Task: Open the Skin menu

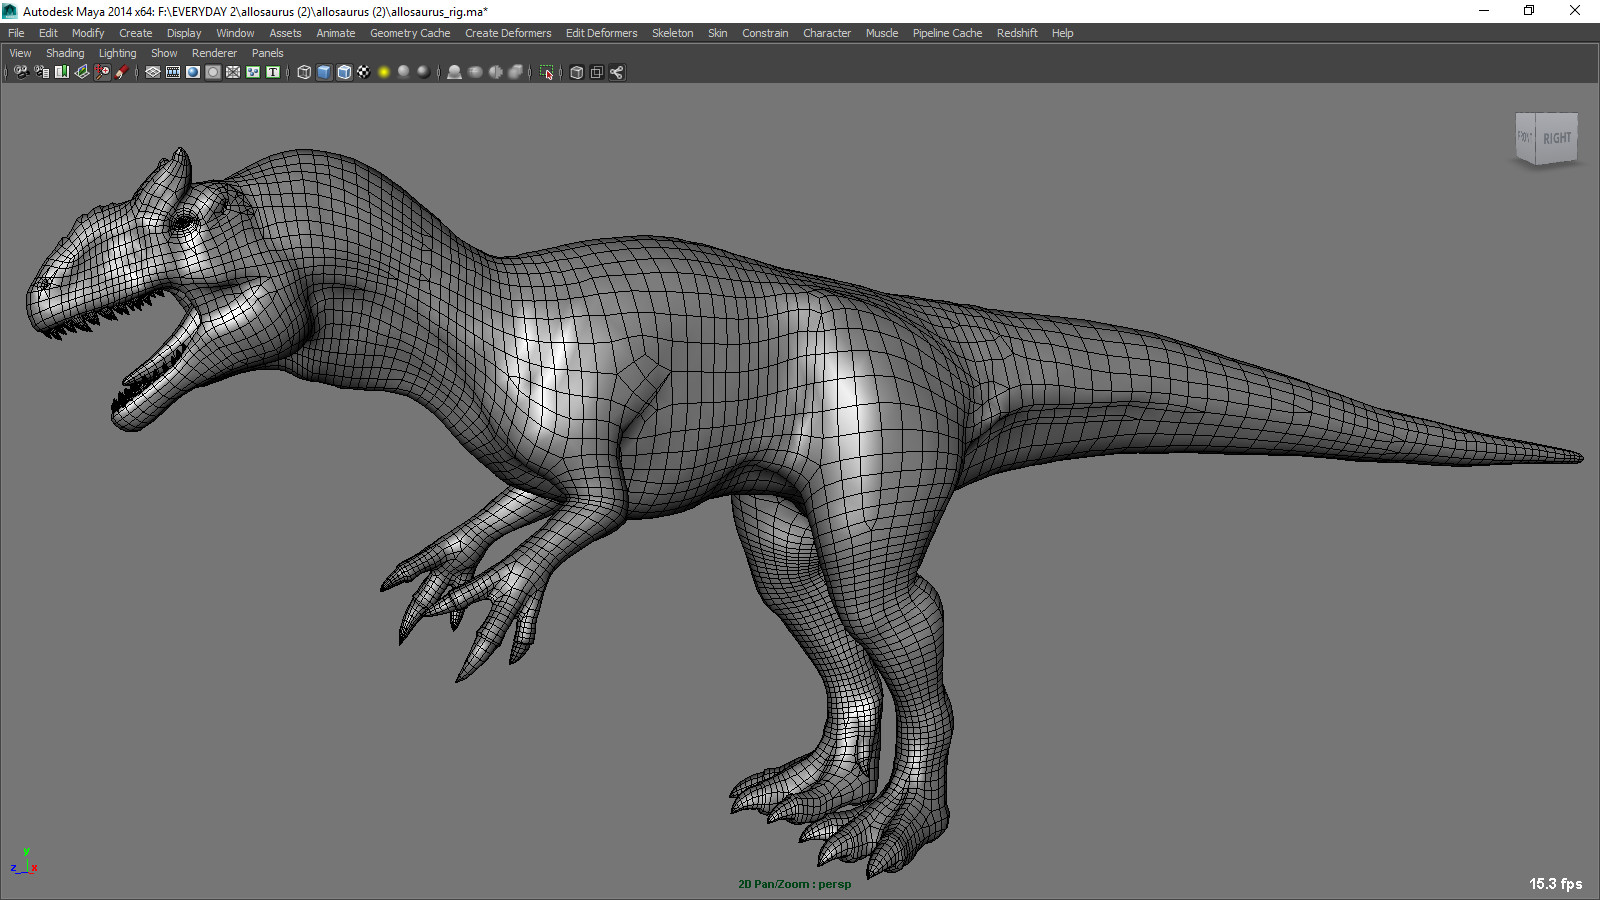Action: click(x=718, y=33)
